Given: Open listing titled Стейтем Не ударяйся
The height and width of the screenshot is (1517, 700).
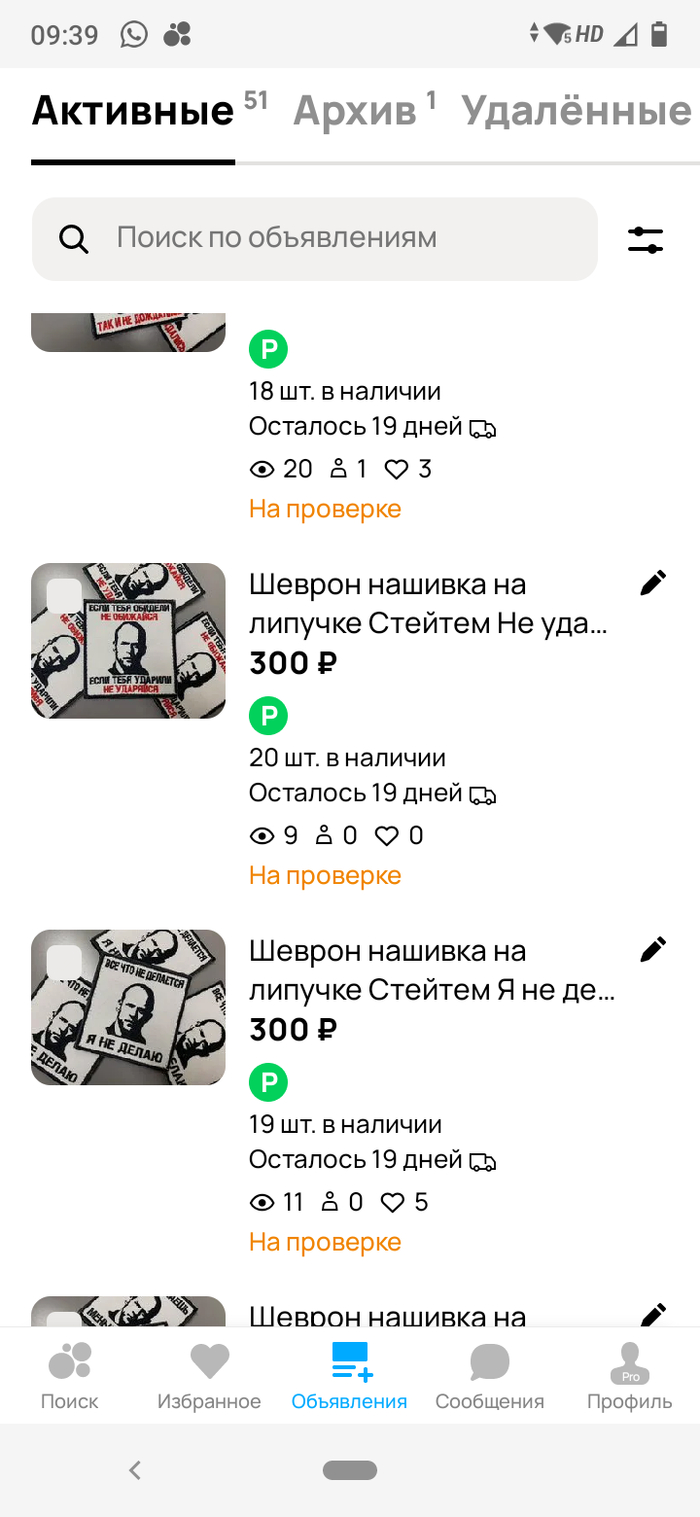Looking at the screenshot, I should [428, 604].
